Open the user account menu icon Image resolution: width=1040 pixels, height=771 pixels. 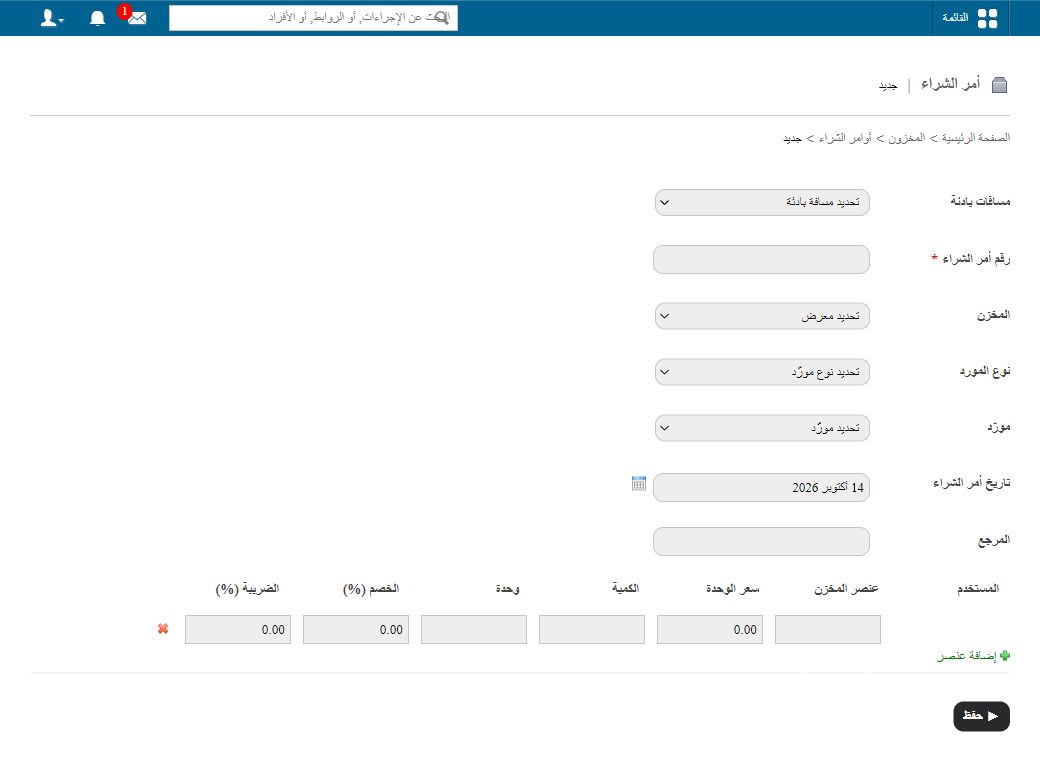(x=52, y=18)
